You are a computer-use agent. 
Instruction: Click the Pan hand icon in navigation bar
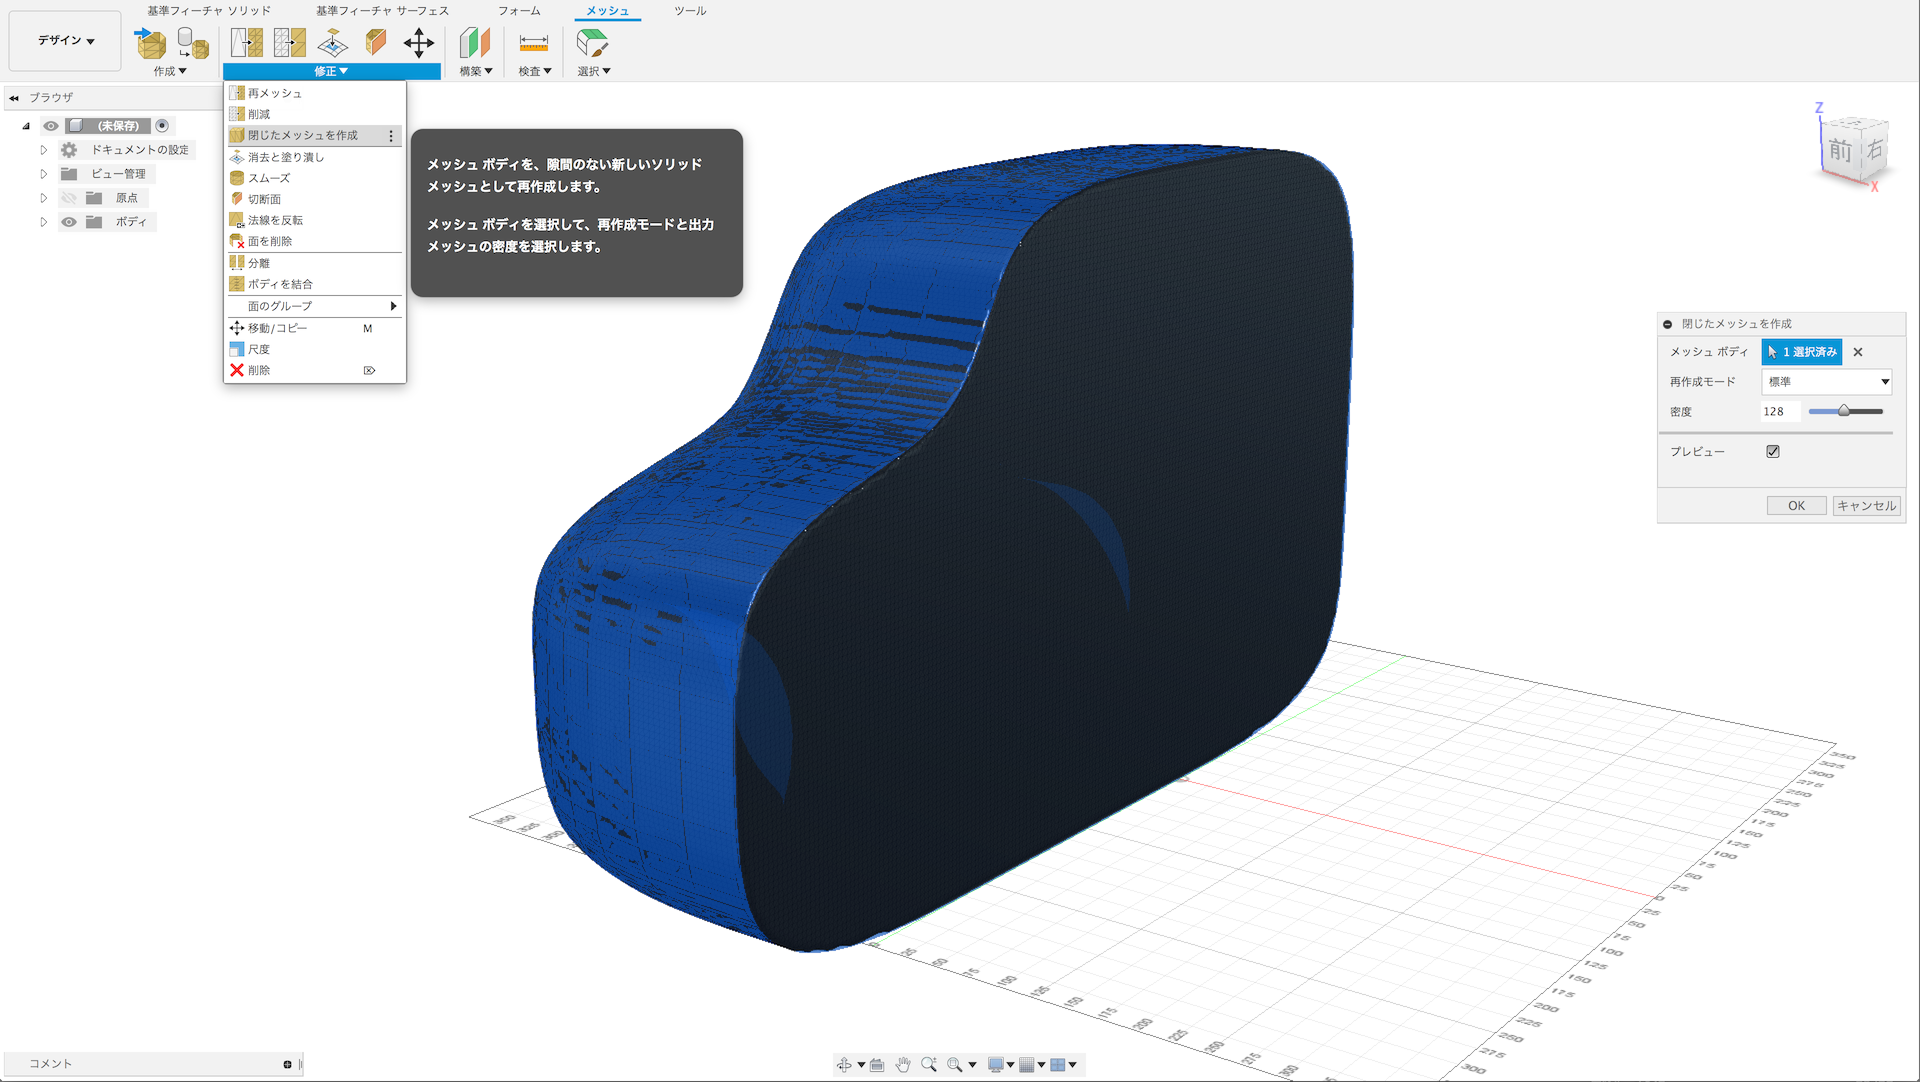[x=903, y=1064]
